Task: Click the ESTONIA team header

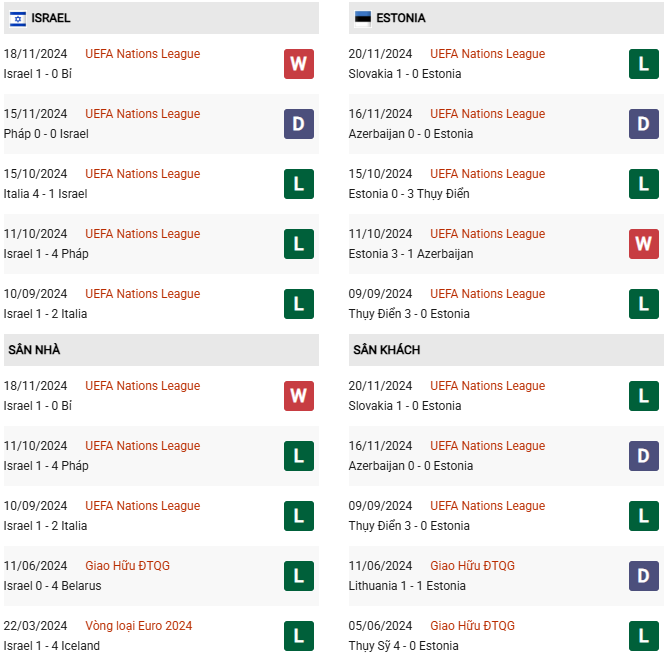Action: point(506,18)
